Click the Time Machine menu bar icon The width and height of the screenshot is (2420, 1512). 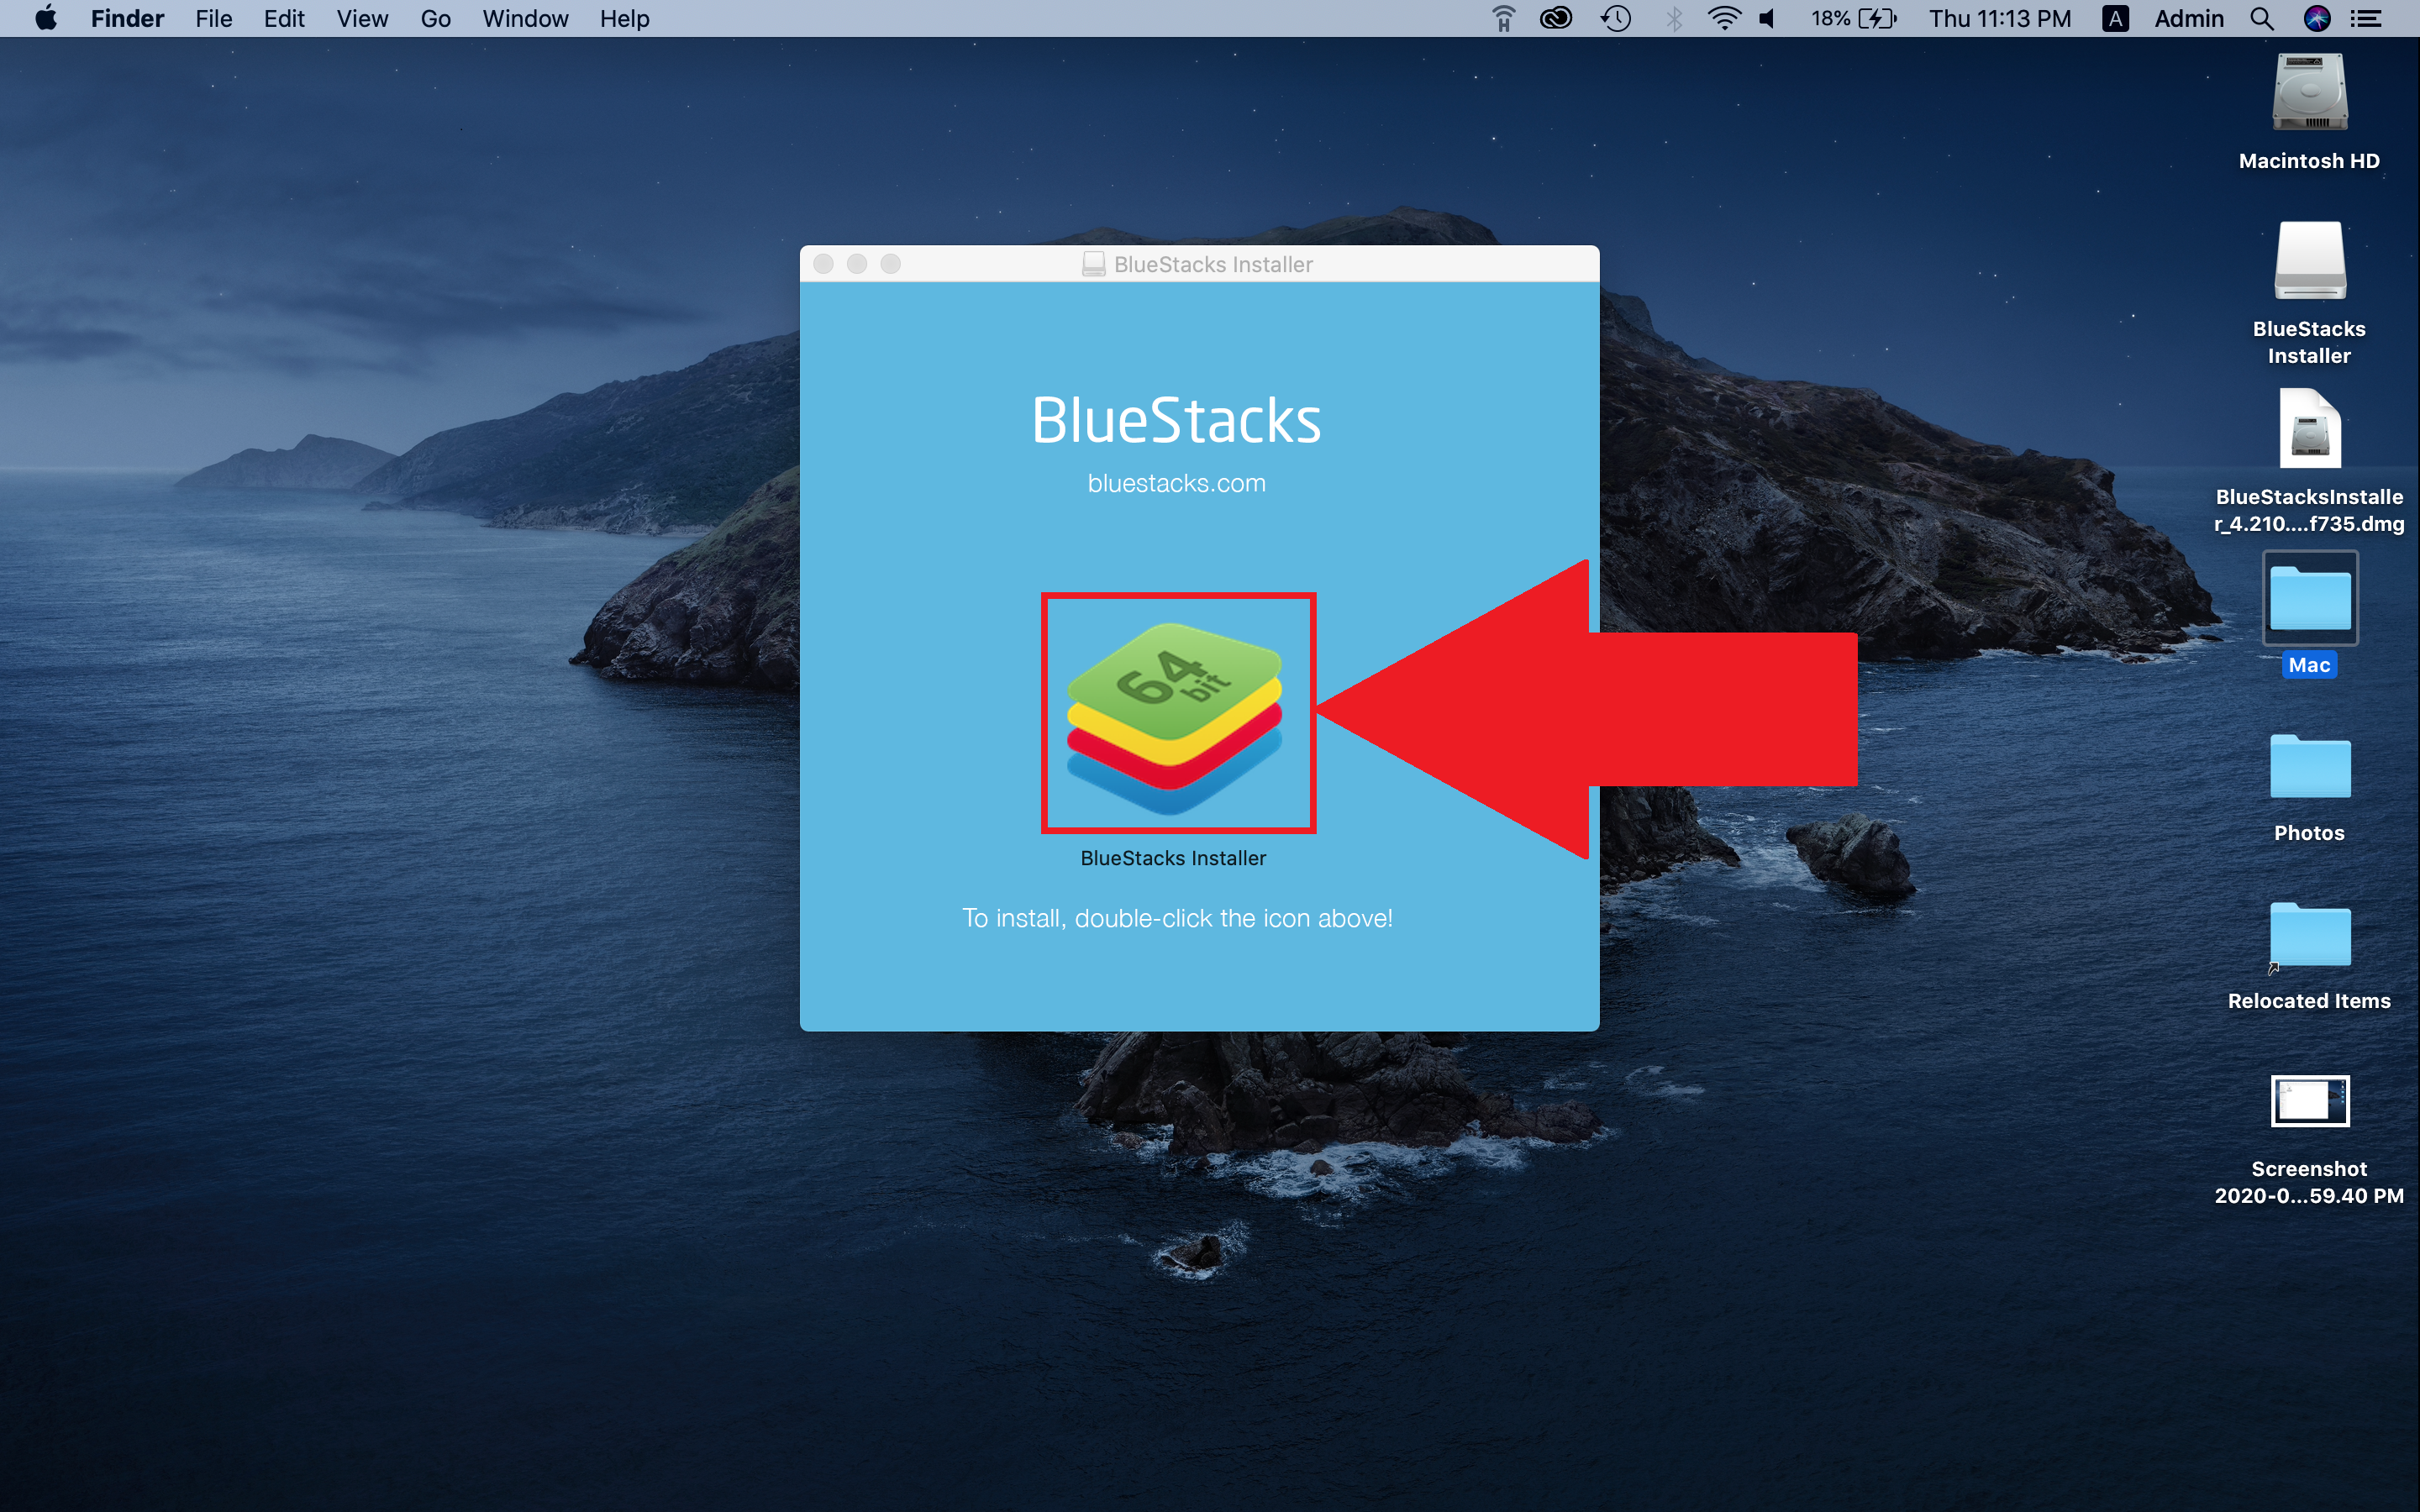pos(1615,19)
